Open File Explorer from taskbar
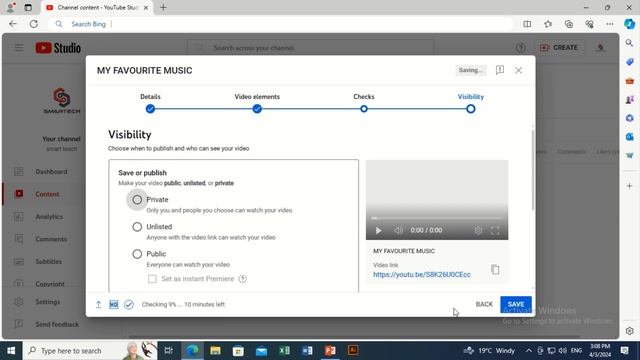 tap(216, 351)
